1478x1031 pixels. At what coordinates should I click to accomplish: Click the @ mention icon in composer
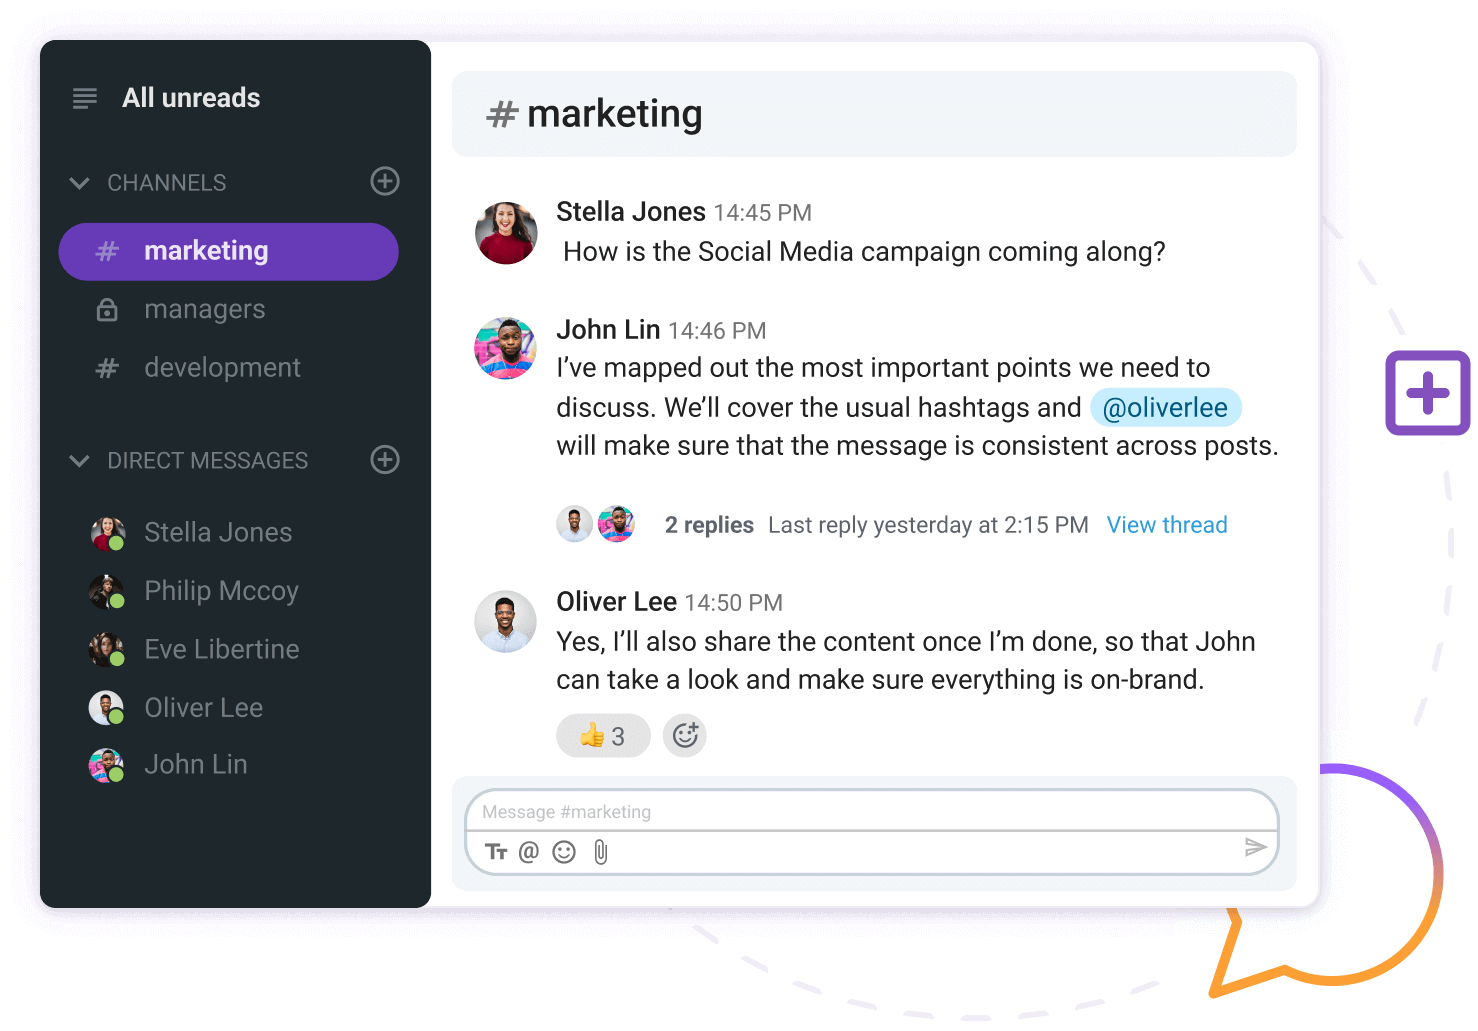[529, 852]
